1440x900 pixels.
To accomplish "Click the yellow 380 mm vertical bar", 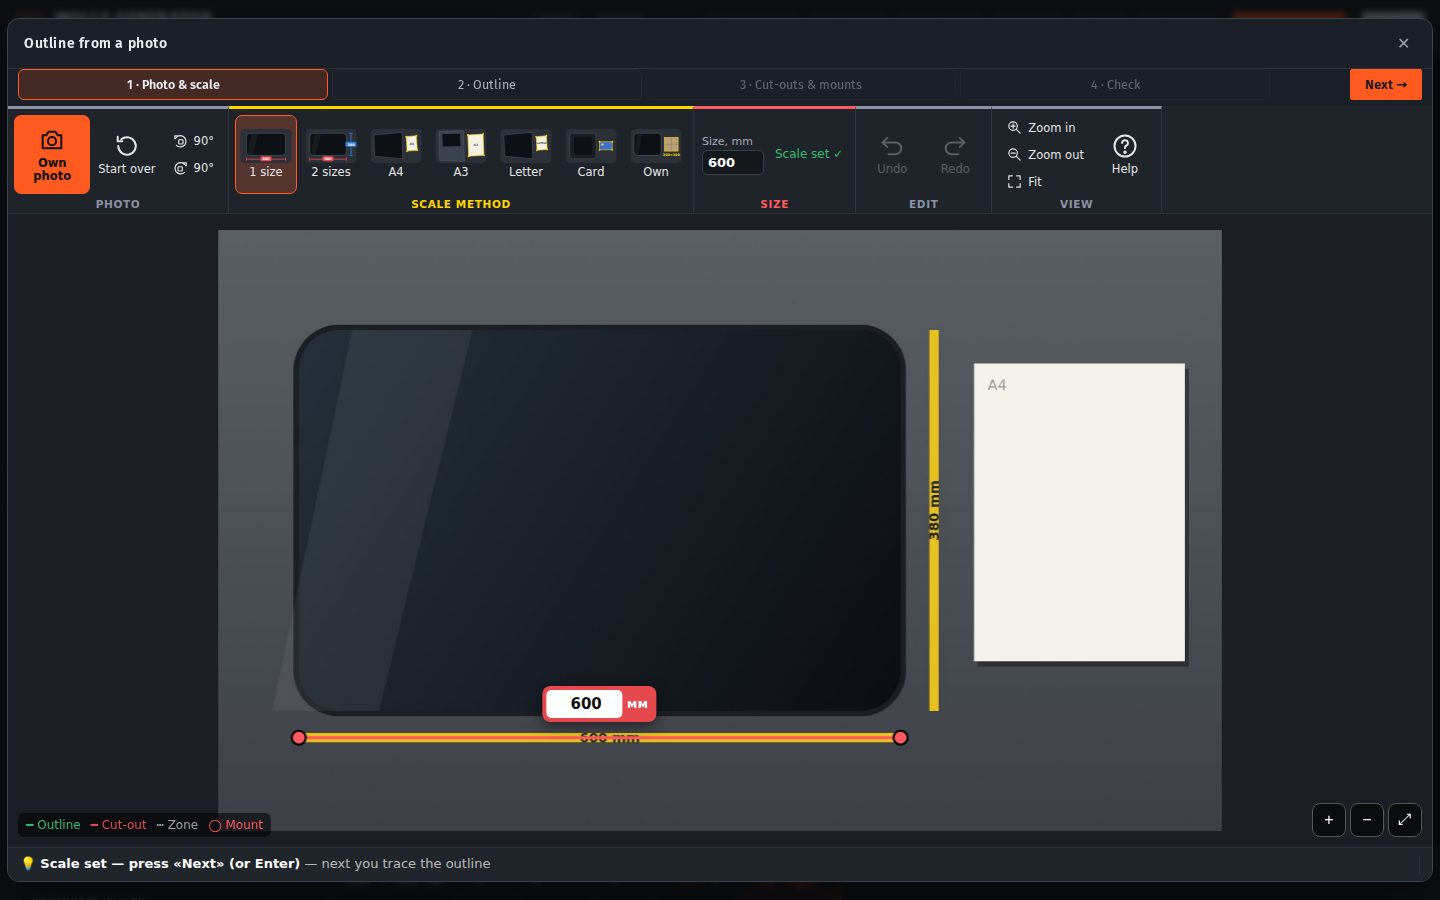I will pyautogui.click(x=934, y=520).
